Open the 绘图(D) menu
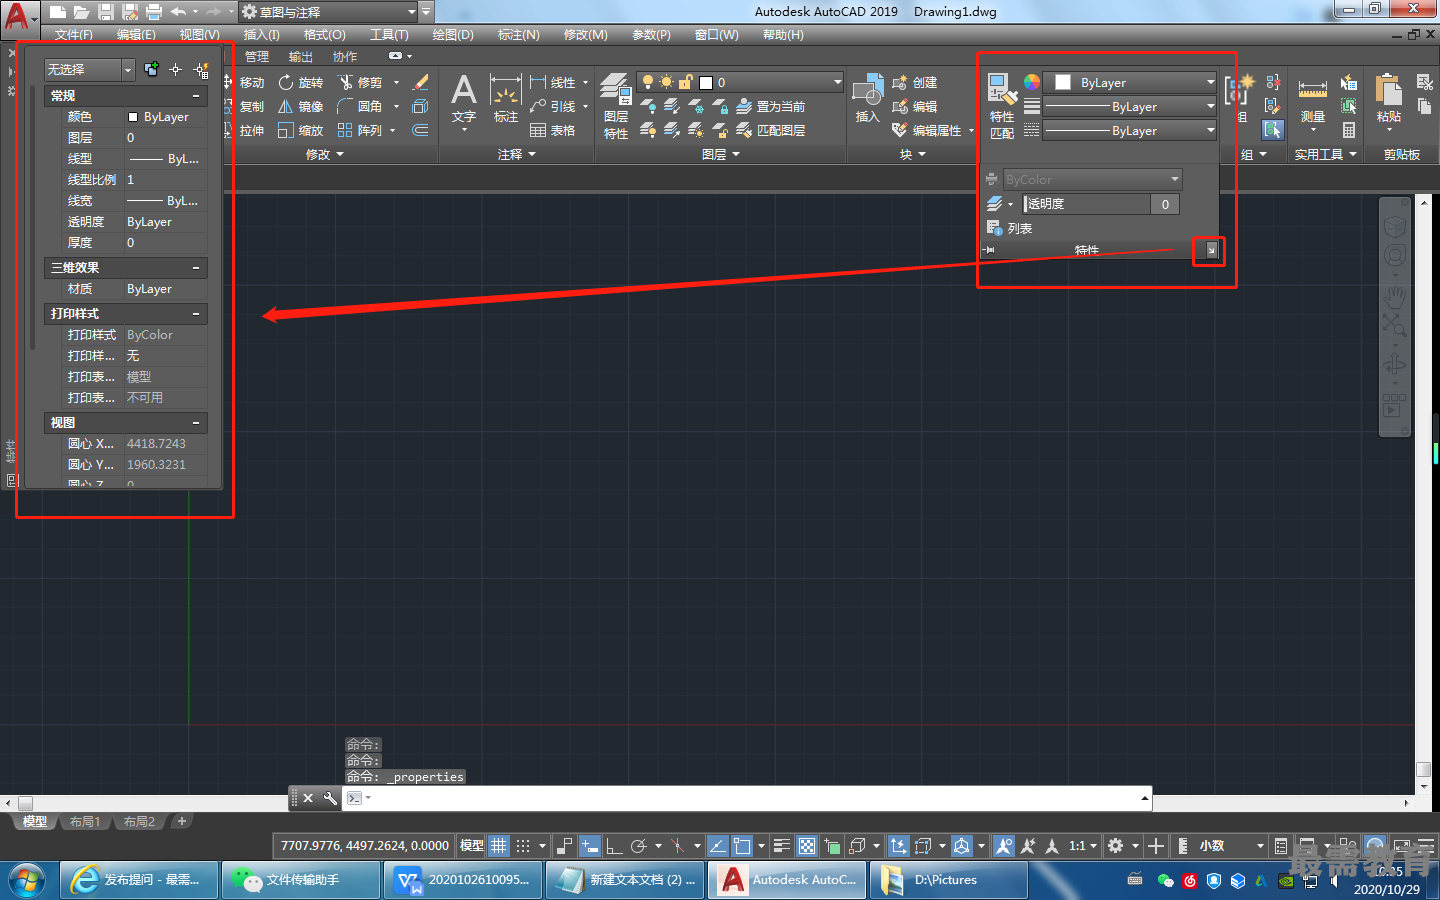This screenshot has width=1440, height=900. coord(453,35)
